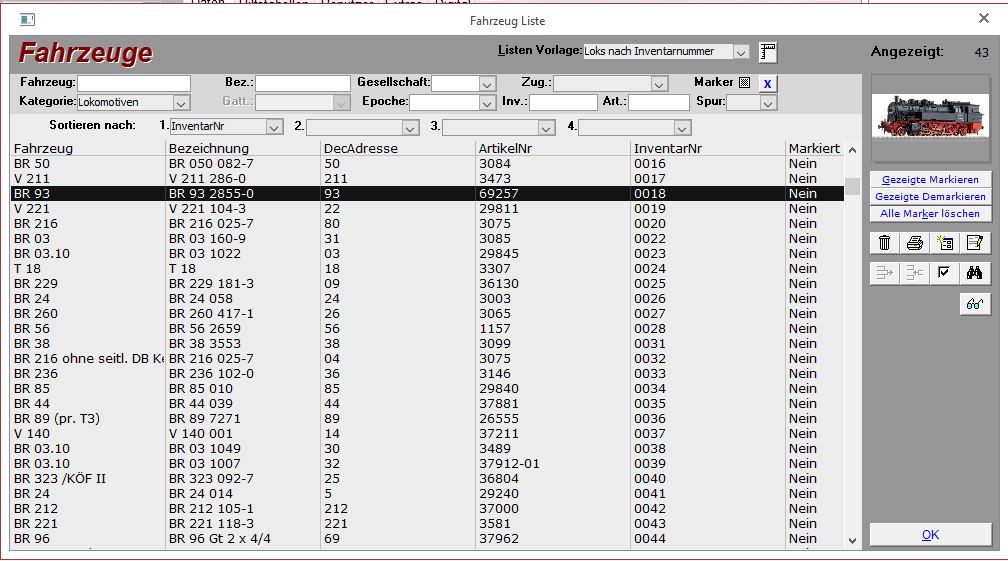Click the InventarNr column header
Screen dimensions: 1008x561
point(708,148)
